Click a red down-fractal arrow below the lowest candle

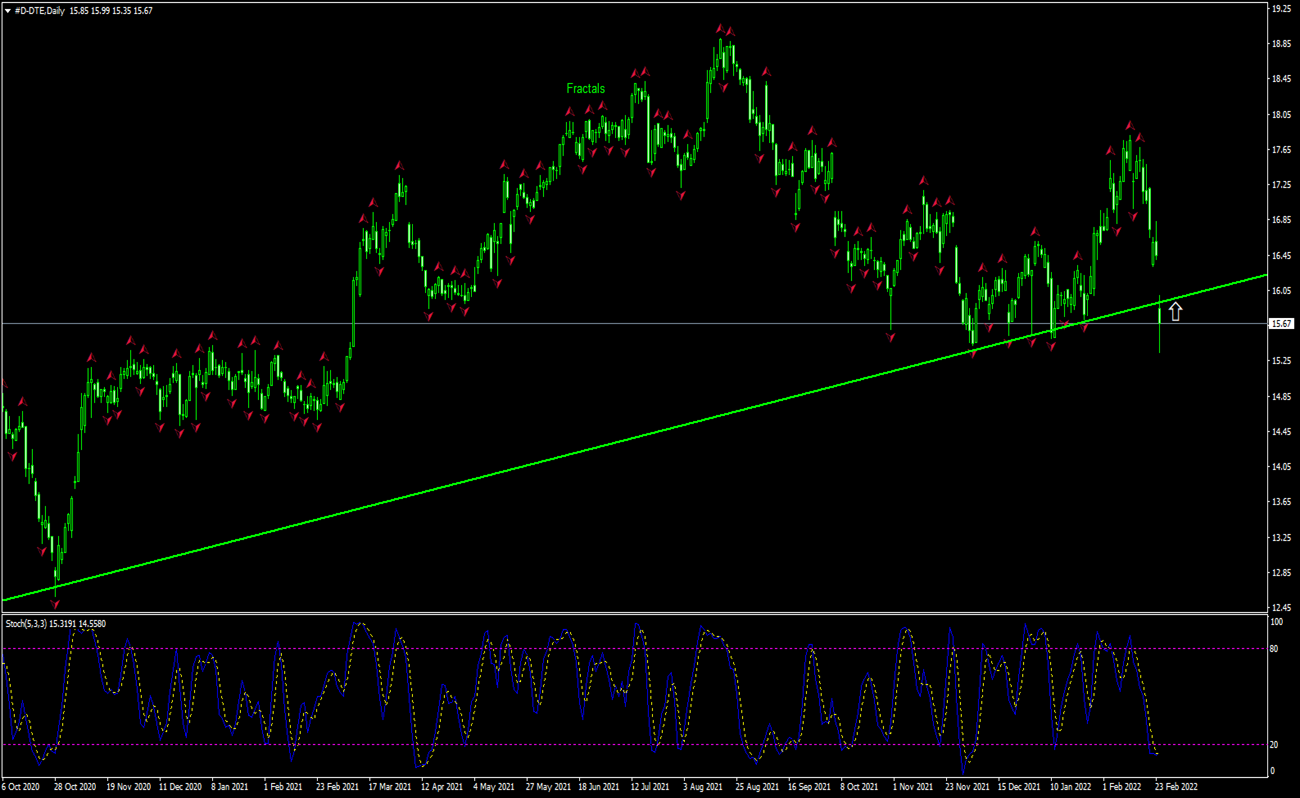(55, 601)
